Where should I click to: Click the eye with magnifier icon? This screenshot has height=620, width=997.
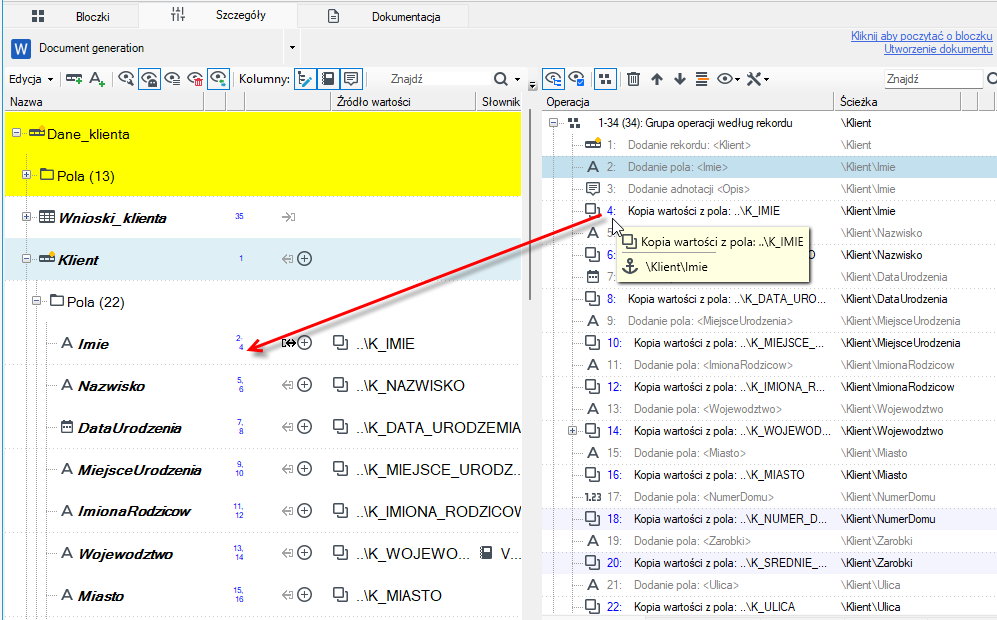(126, 79)
